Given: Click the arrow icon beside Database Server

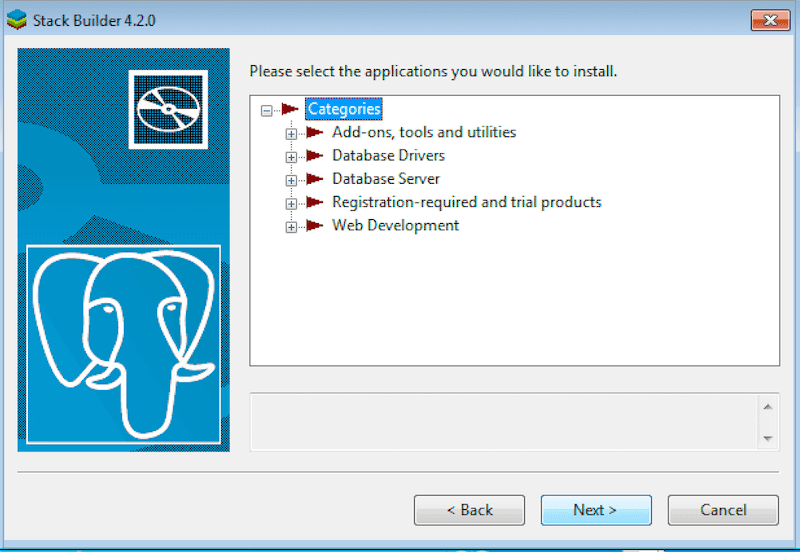Looking at the screenshot, I should pos(315,179).
